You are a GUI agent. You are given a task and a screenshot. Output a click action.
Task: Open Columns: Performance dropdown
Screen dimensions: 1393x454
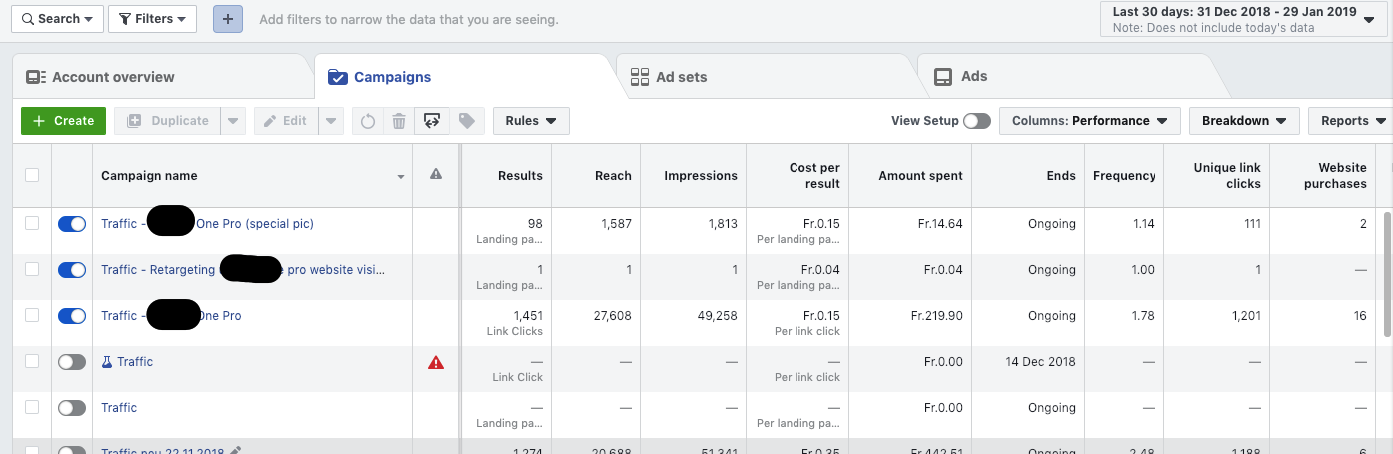coord(1089,121)
